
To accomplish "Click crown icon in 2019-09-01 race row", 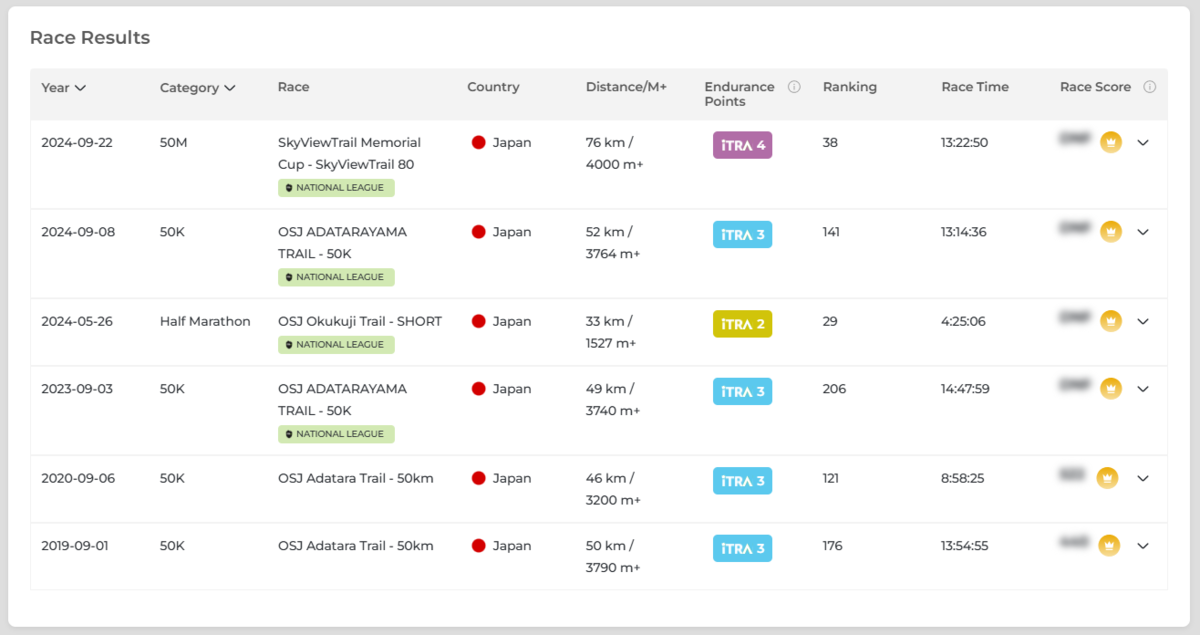I will coord(1109,546).
